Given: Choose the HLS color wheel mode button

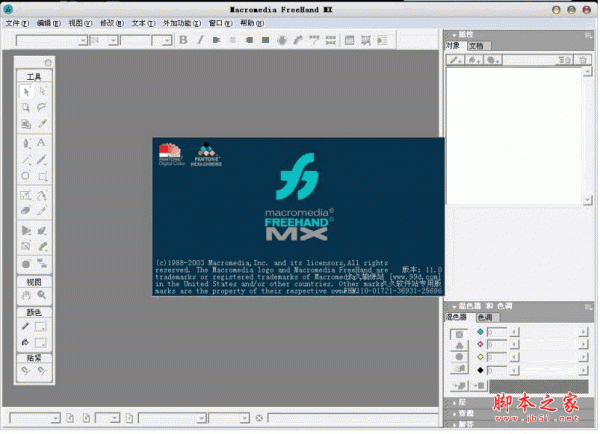Looking at the screenshot, I should (459, 357).
